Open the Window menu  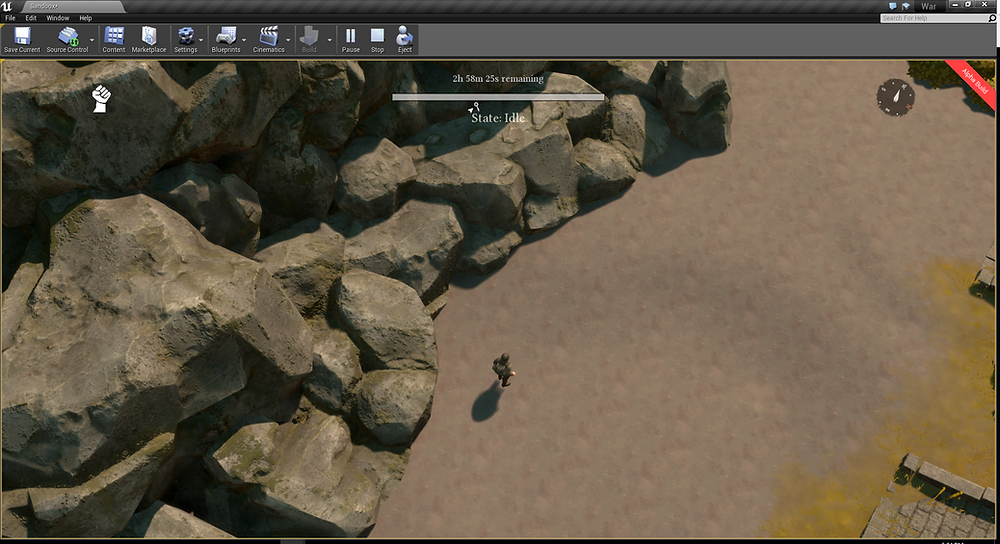(57, 18)
